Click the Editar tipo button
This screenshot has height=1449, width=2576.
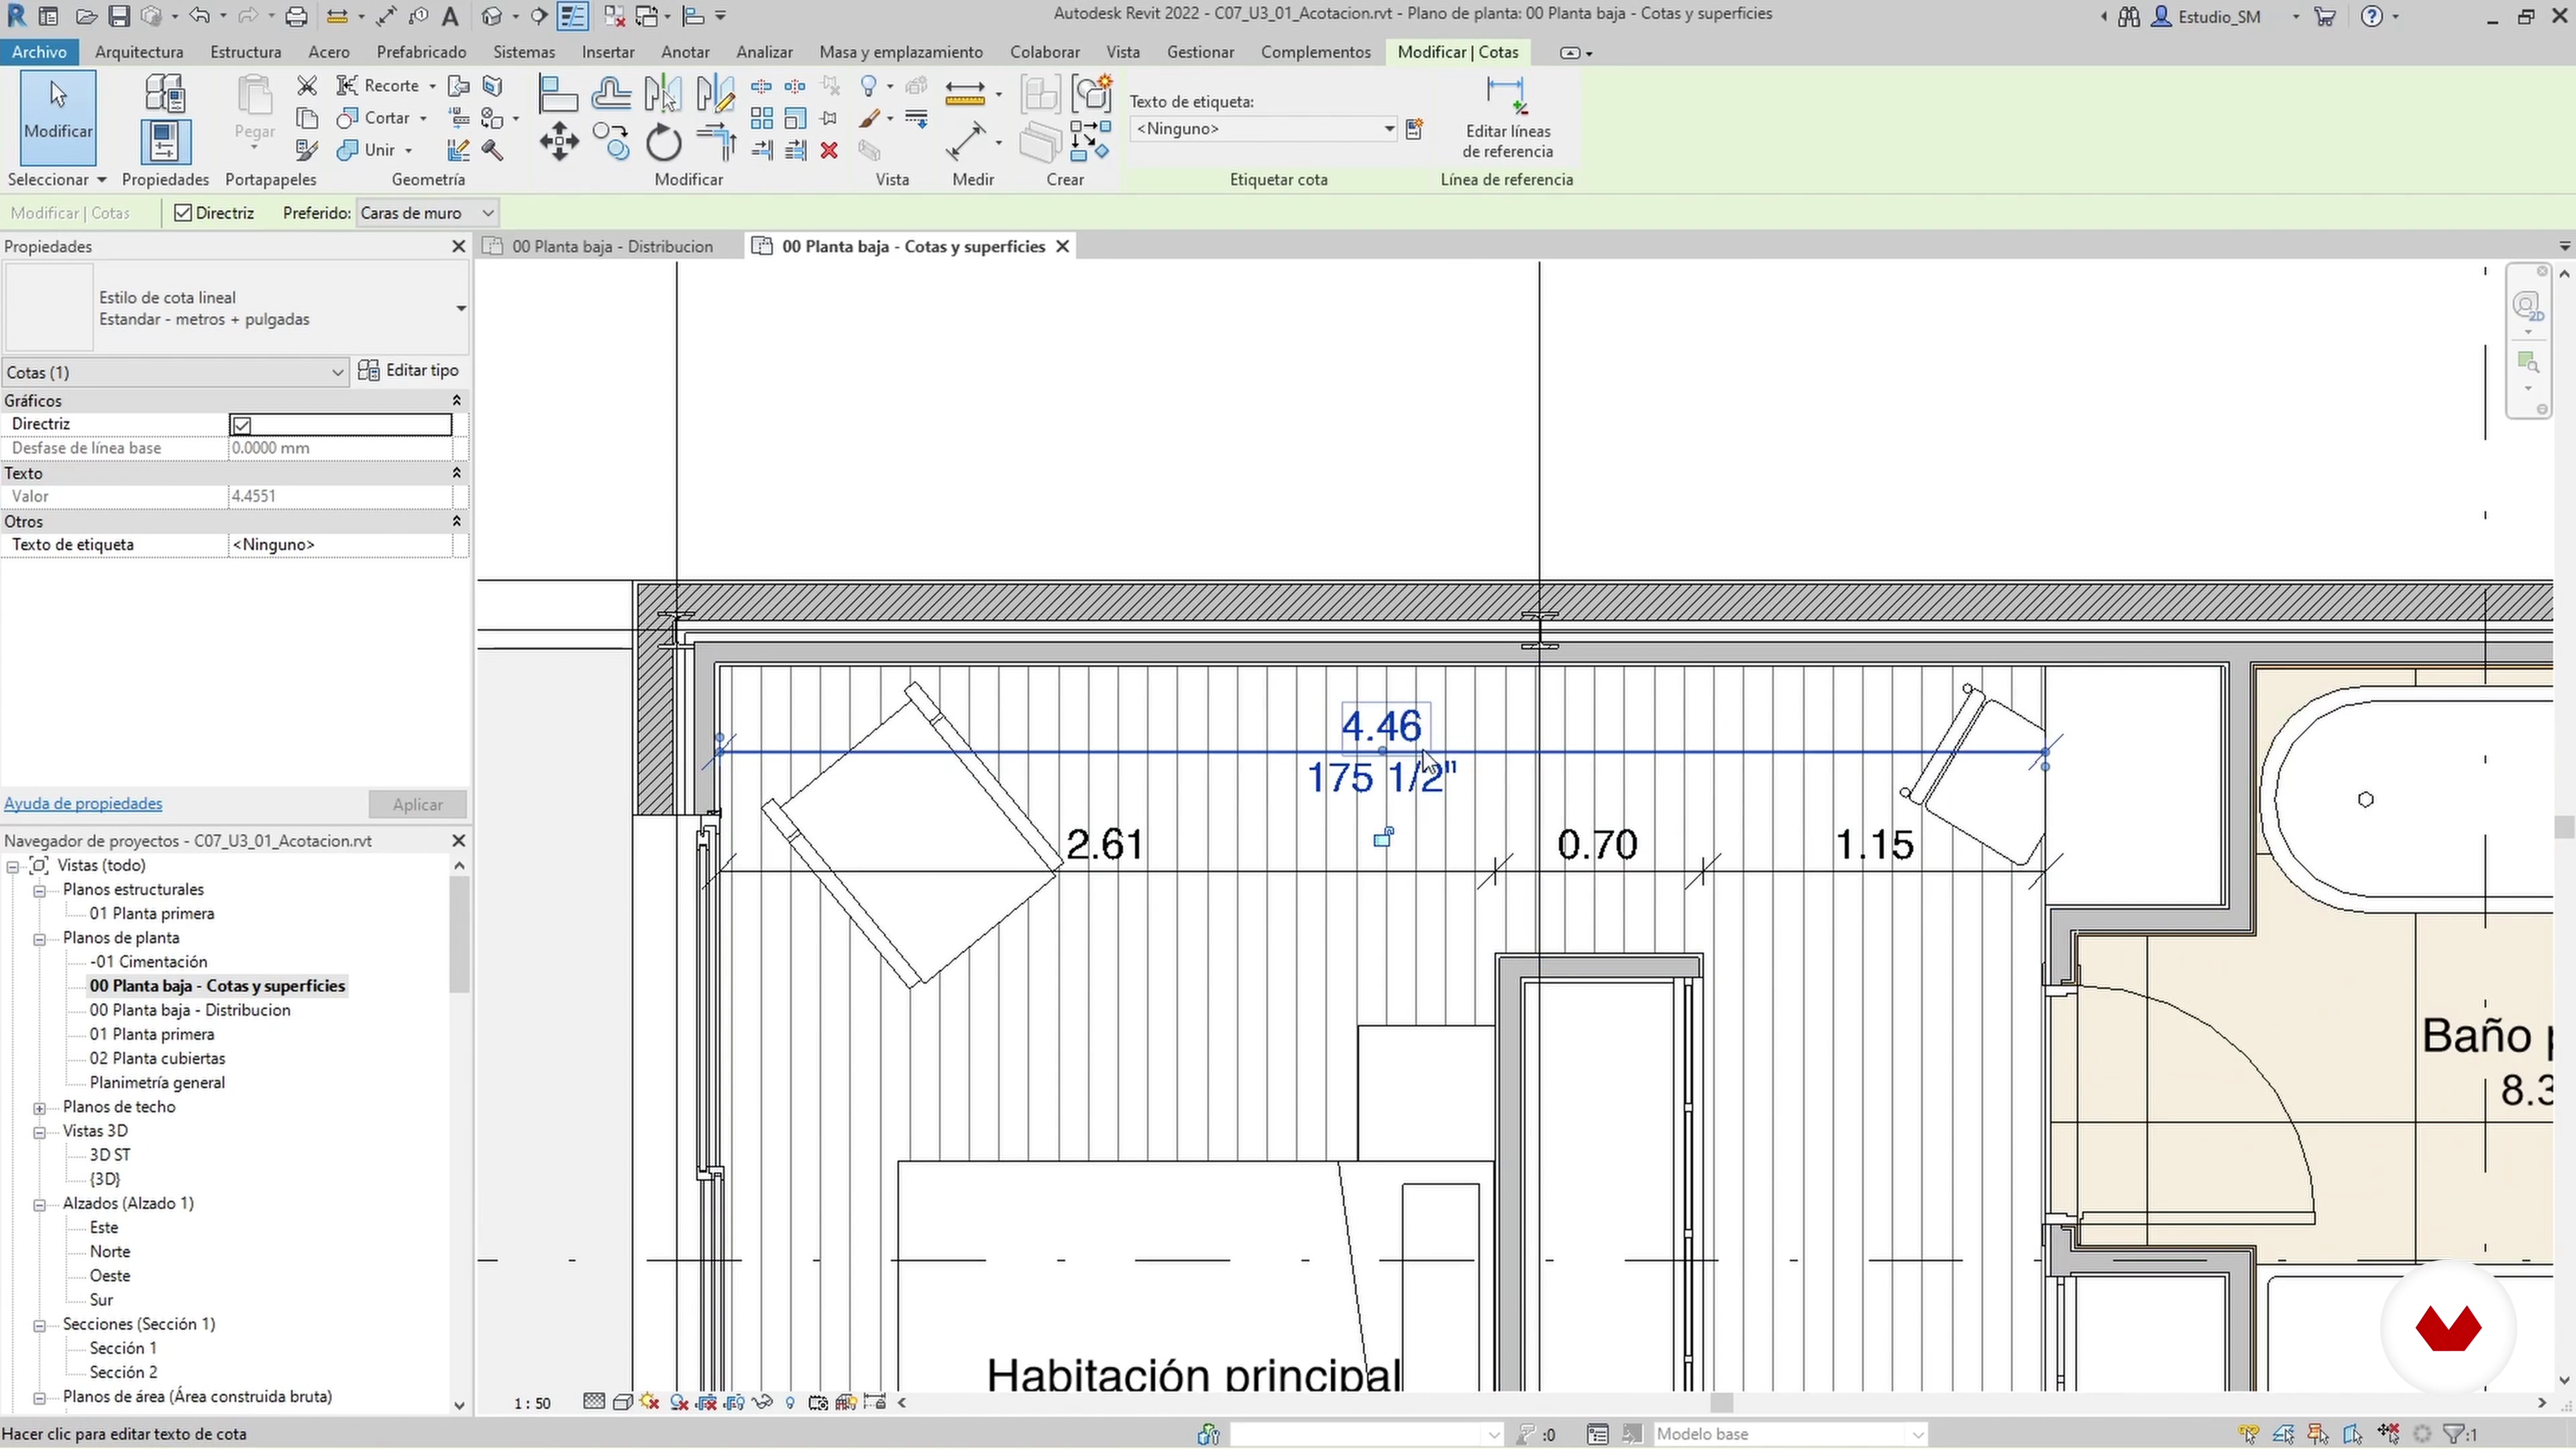(409, 371)
